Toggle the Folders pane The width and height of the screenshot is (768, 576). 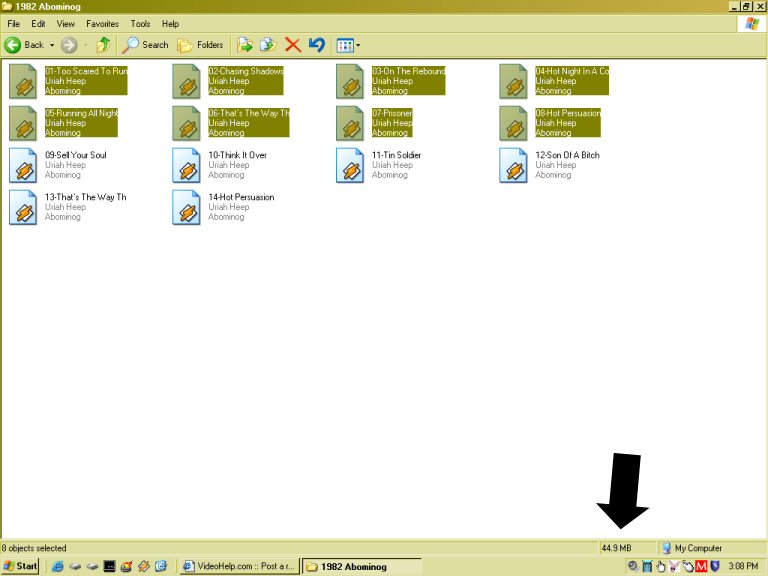click(x=200, y=45)
